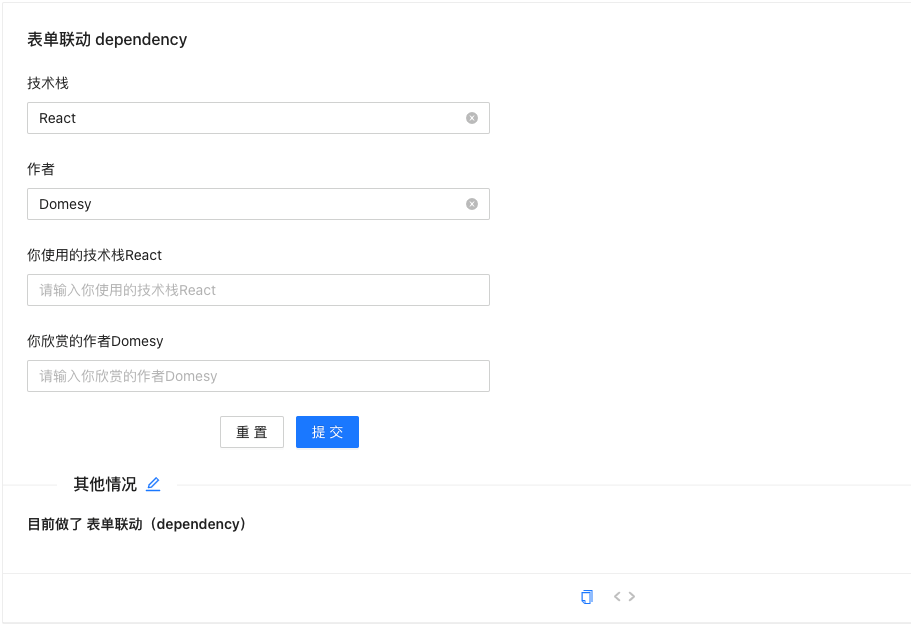Click the 请输入你使用的技术栈React input box

(258, 290)
